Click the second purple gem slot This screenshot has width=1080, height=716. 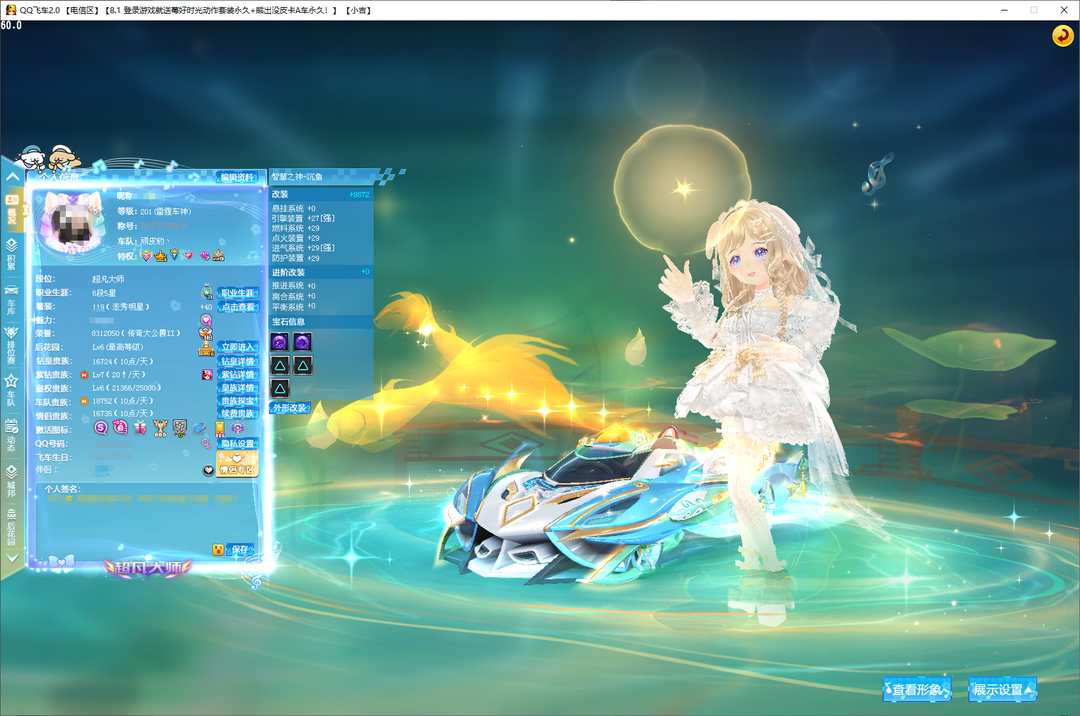click(x=302, y=342)
